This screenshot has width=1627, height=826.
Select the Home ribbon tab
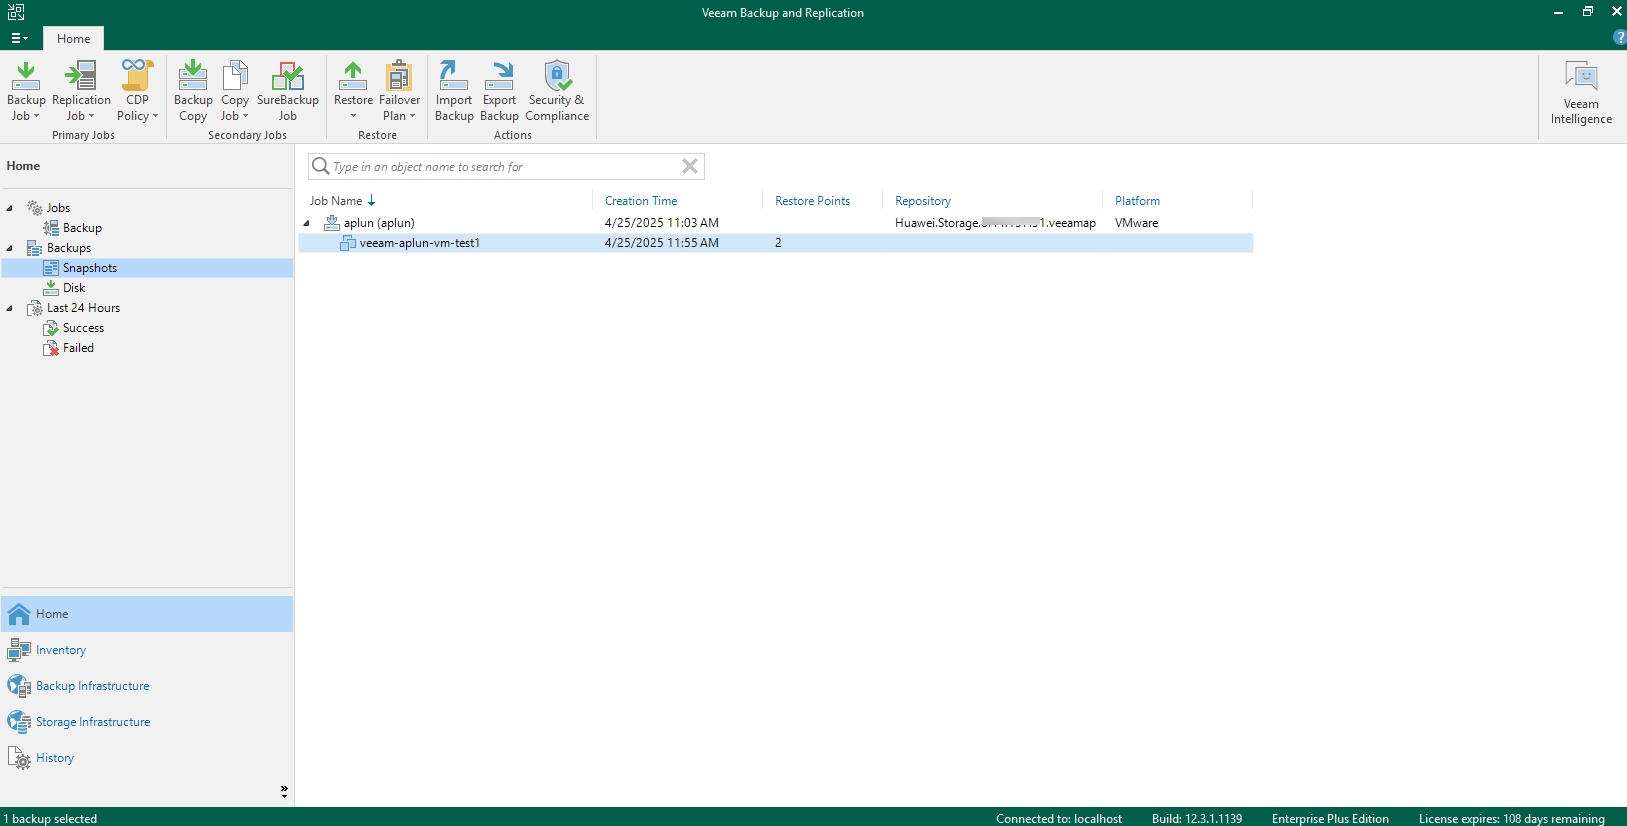click(73, 38)
